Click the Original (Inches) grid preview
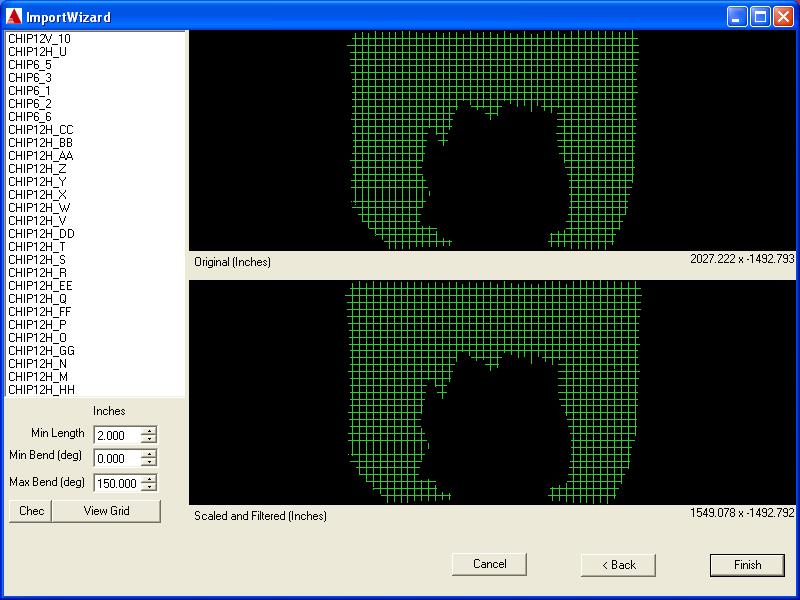Screen dimensions: 800x600 492,140
